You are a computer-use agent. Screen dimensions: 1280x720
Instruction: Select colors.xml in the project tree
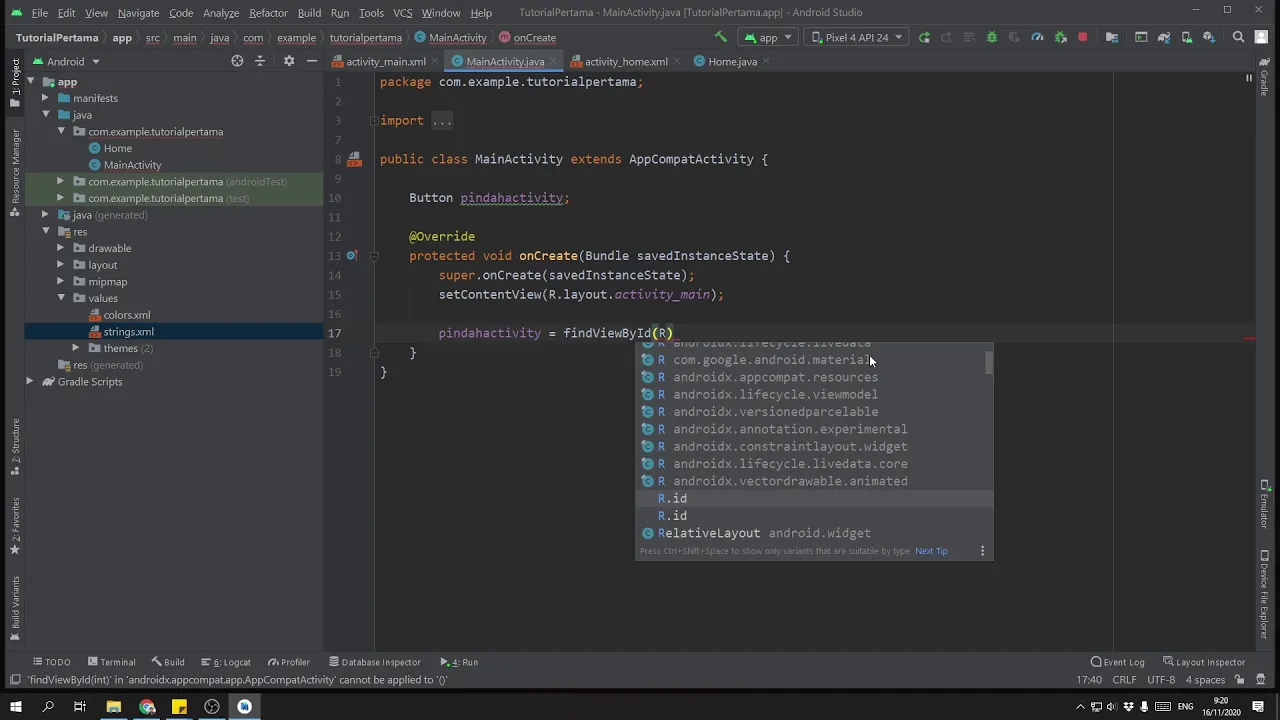pyautogui.click(x=127, y=315)
